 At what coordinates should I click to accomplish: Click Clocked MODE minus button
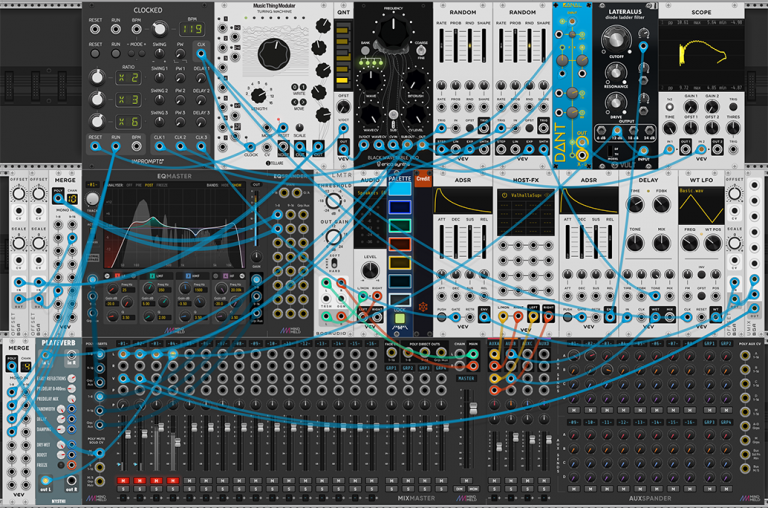(x=131, y=52)
